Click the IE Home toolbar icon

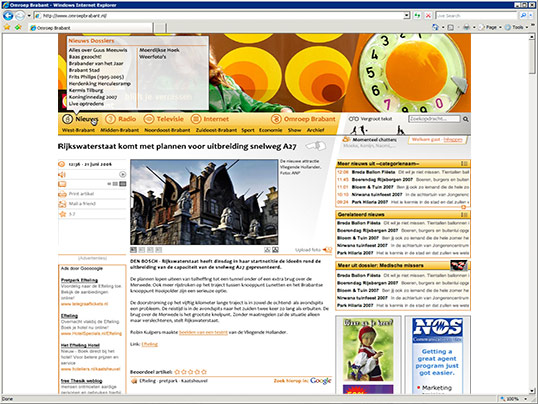coord(435,27)
